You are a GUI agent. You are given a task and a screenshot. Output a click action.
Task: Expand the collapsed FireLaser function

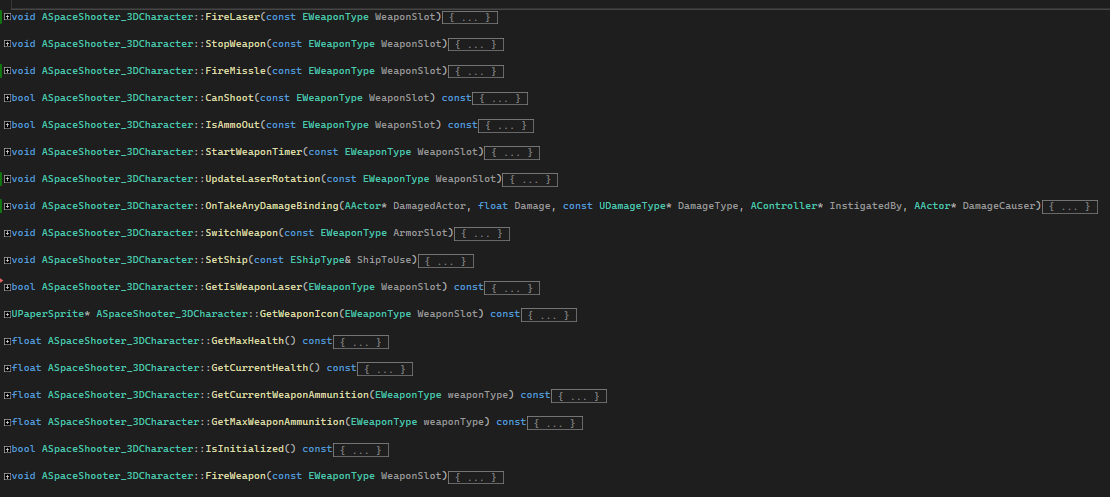7,18
